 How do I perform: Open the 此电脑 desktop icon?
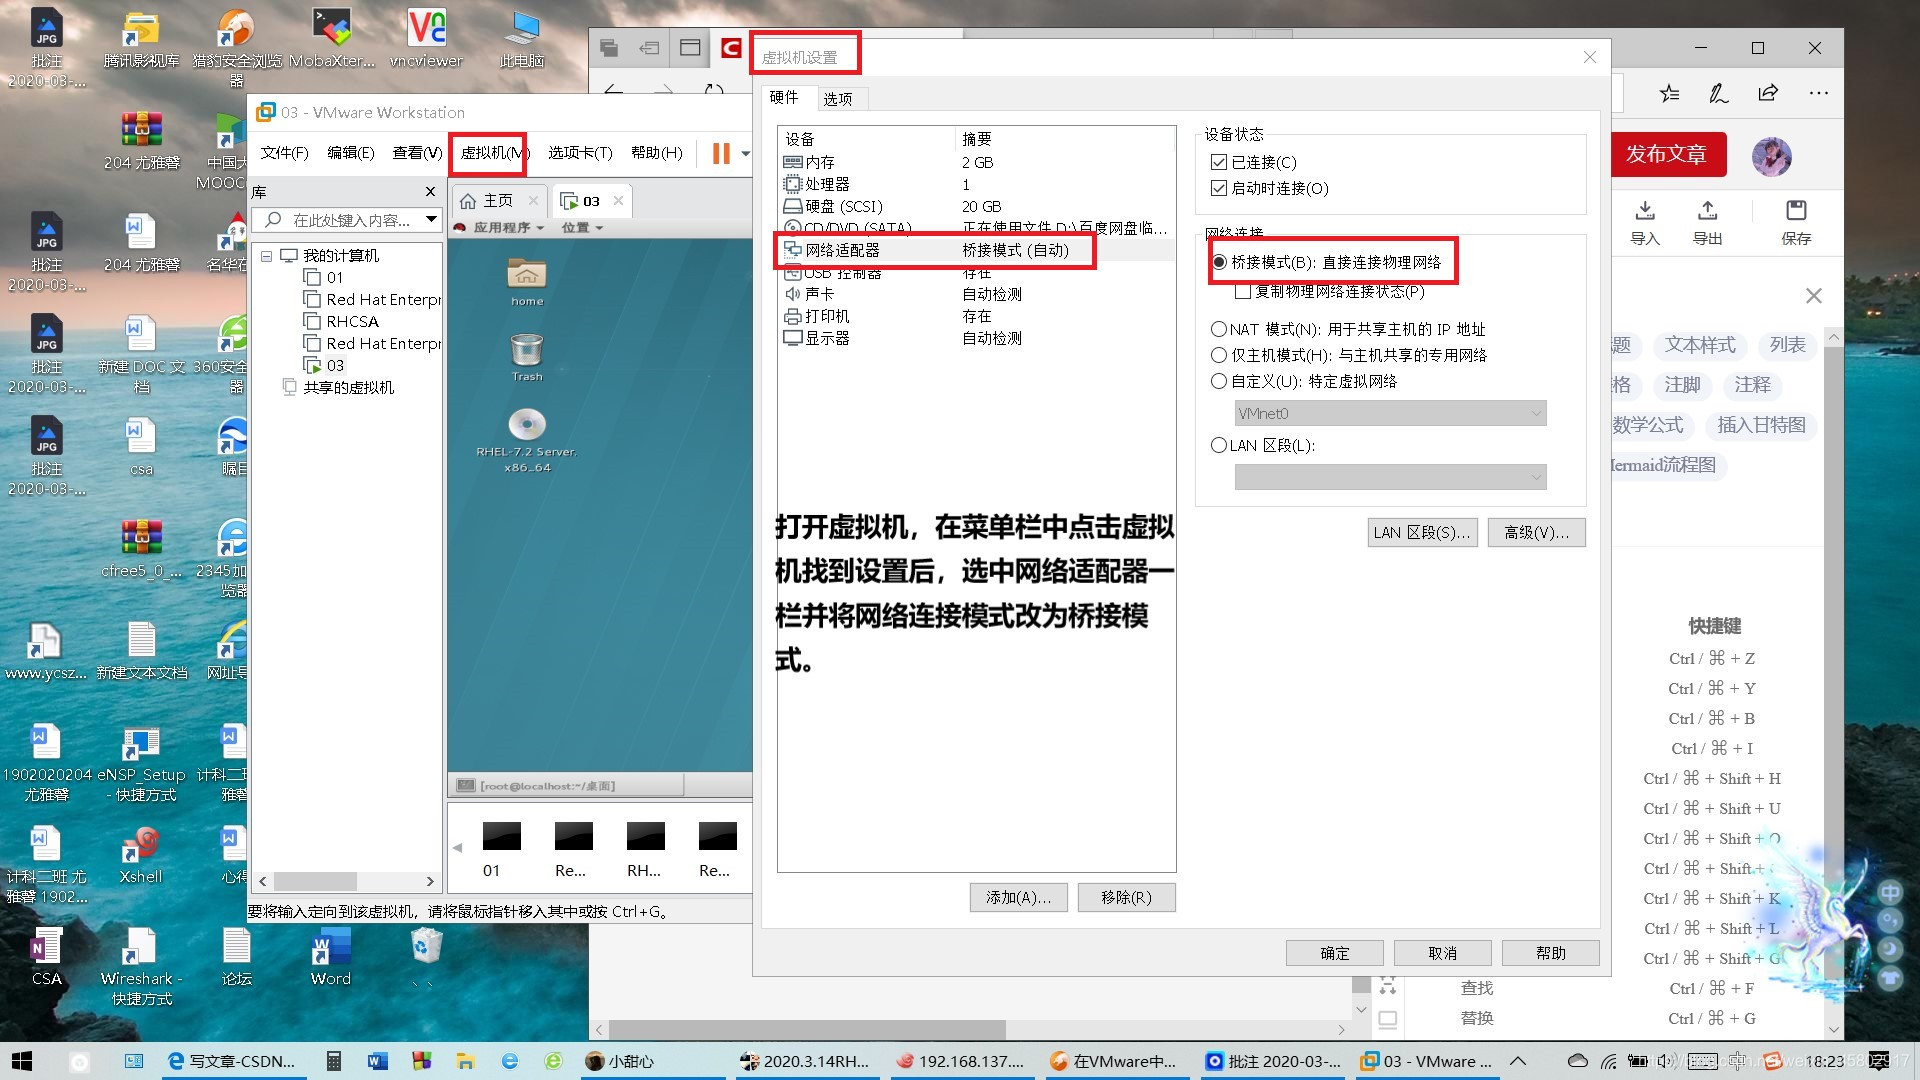(x=521, y=38)
